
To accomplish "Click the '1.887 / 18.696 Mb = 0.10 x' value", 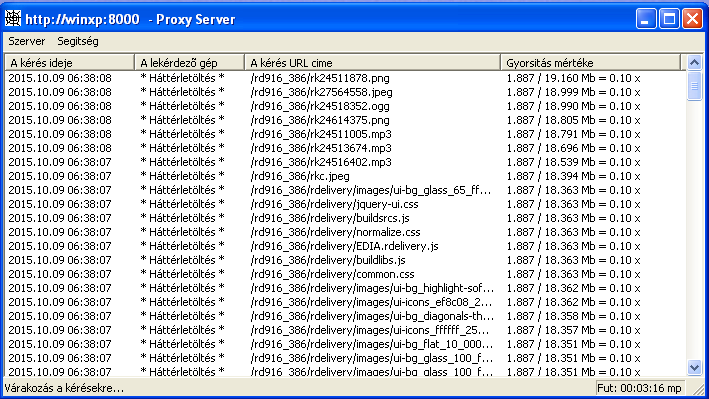I will point(573,148).
